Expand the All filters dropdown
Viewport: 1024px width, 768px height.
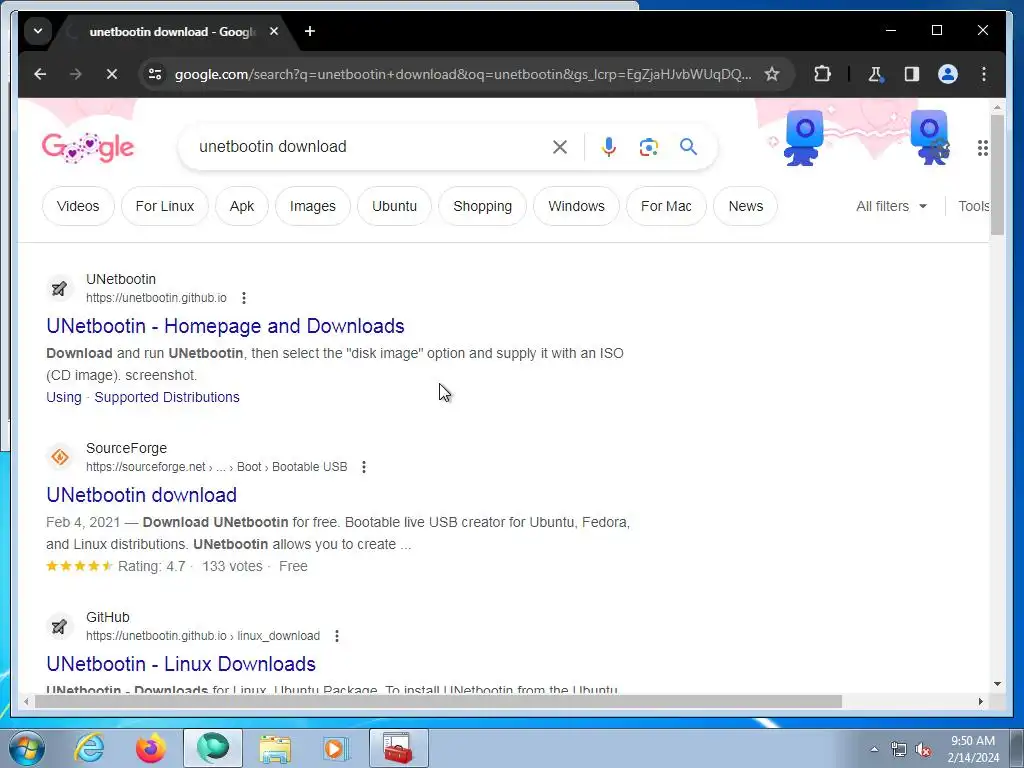(x=891, y=206)
